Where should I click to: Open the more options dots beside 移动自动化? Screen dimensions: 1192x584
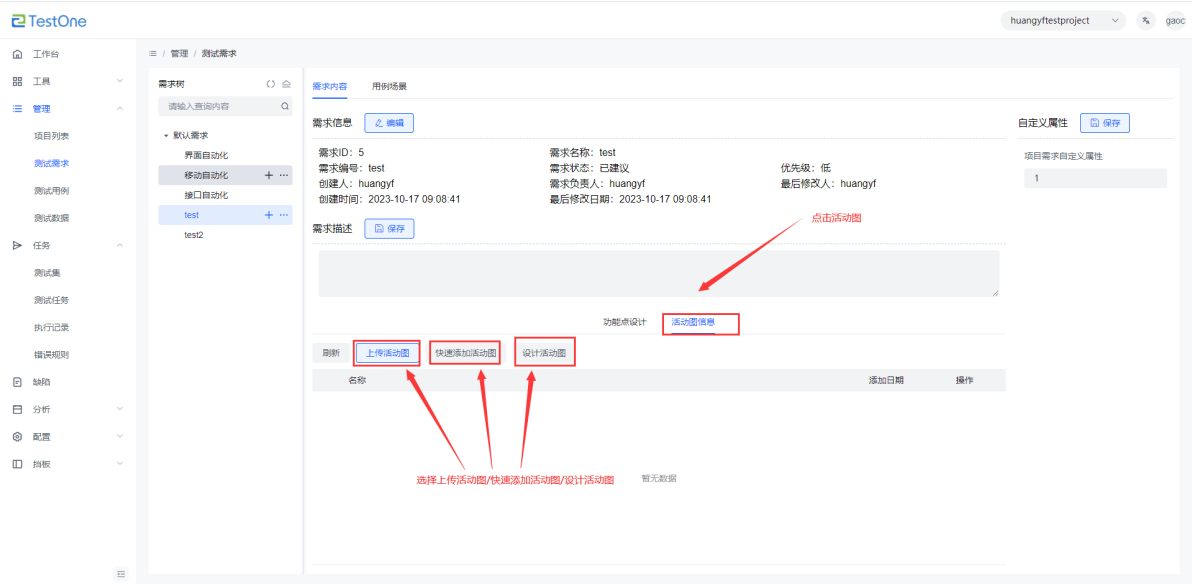tap(284, 175)
